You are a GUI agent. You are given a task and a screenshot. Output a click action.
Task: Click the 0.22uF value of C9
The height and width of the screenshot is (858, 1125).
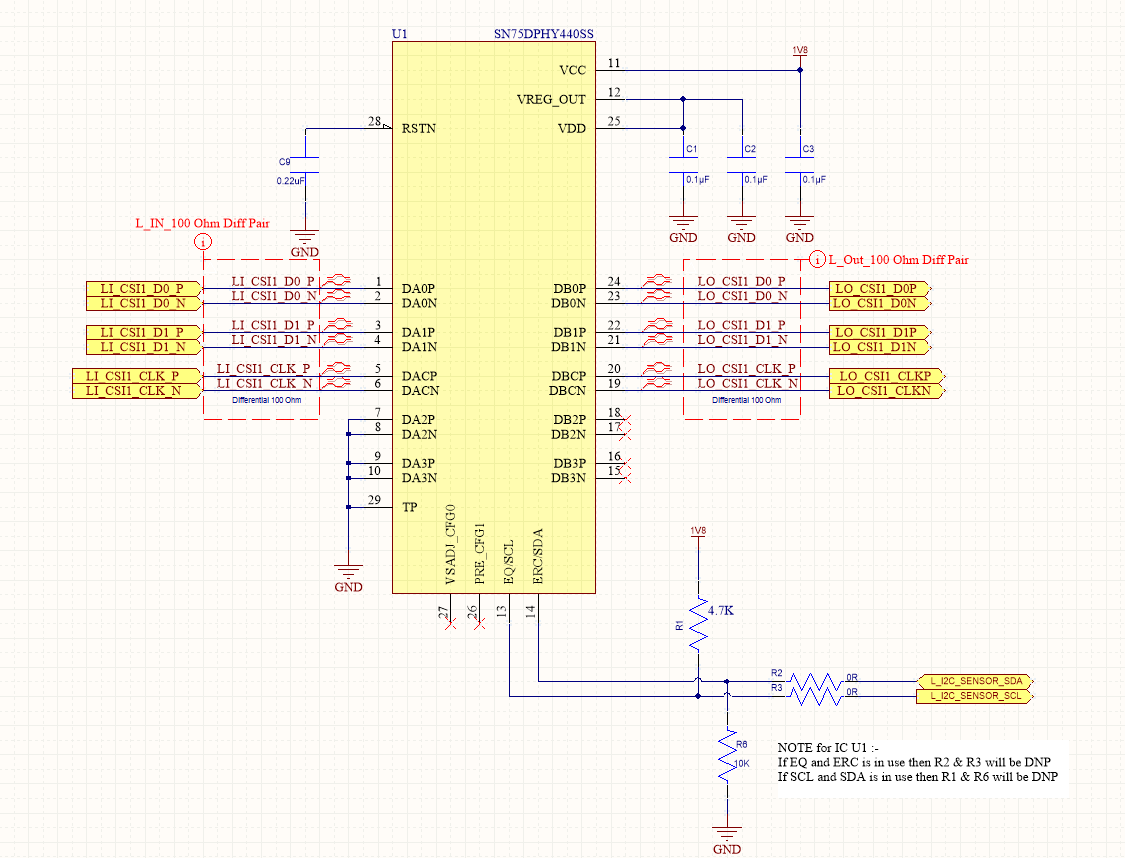[x=291, y=181]
